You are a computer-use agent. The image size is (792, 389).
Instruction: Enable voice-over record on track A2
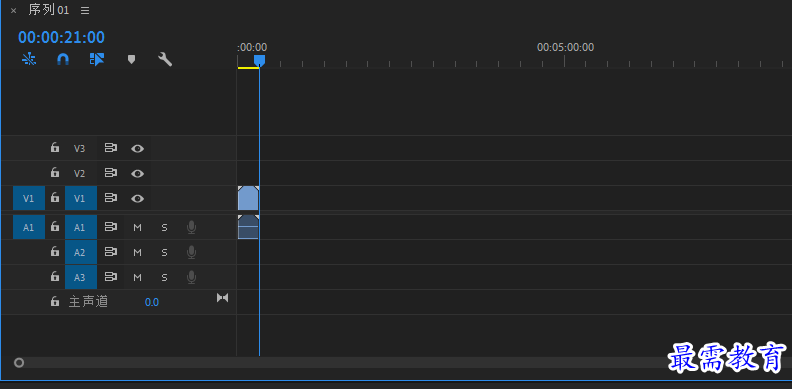[191, 252]
